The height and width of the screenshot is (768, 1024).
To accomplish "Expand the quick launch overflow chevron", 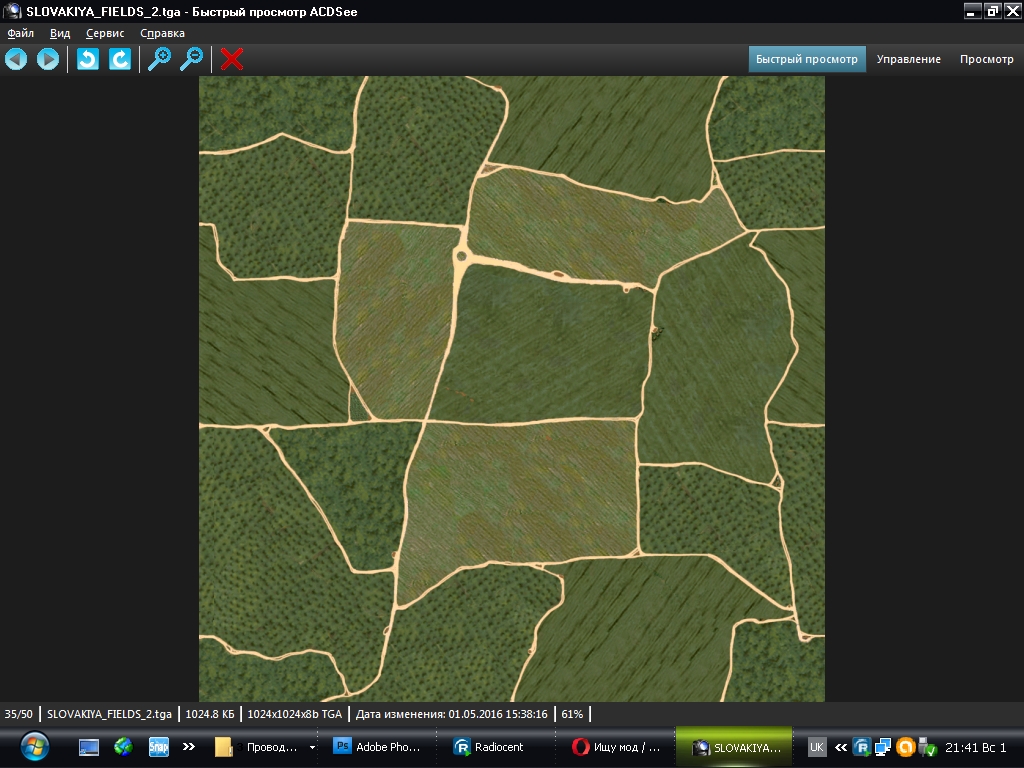I will point(188,747).
